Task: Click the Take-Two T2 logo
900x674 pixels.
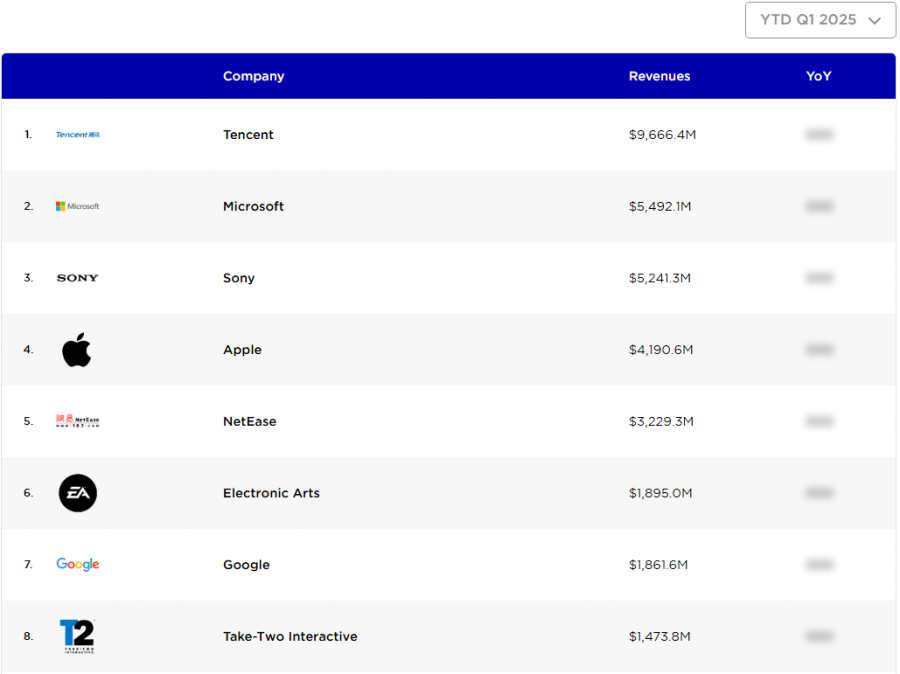Action: 77,636
